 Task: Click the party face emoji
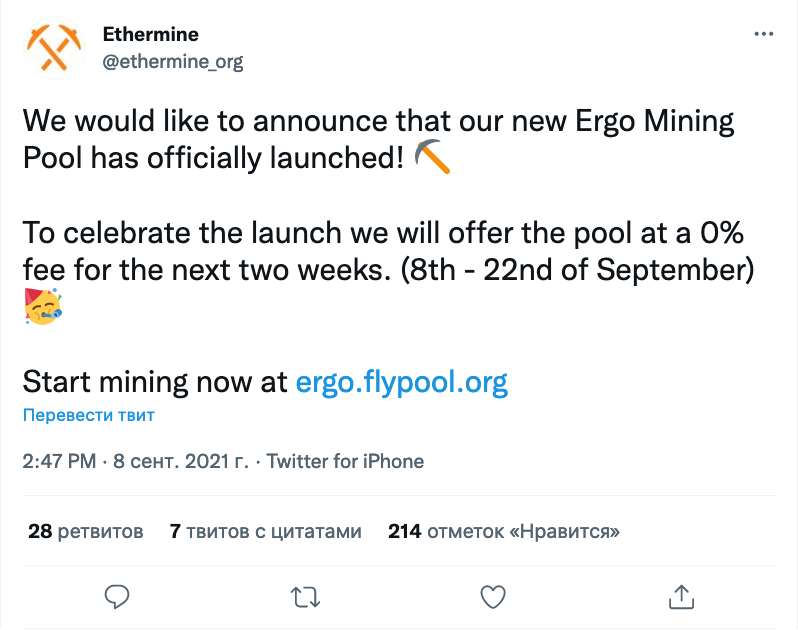coord(43,306)
